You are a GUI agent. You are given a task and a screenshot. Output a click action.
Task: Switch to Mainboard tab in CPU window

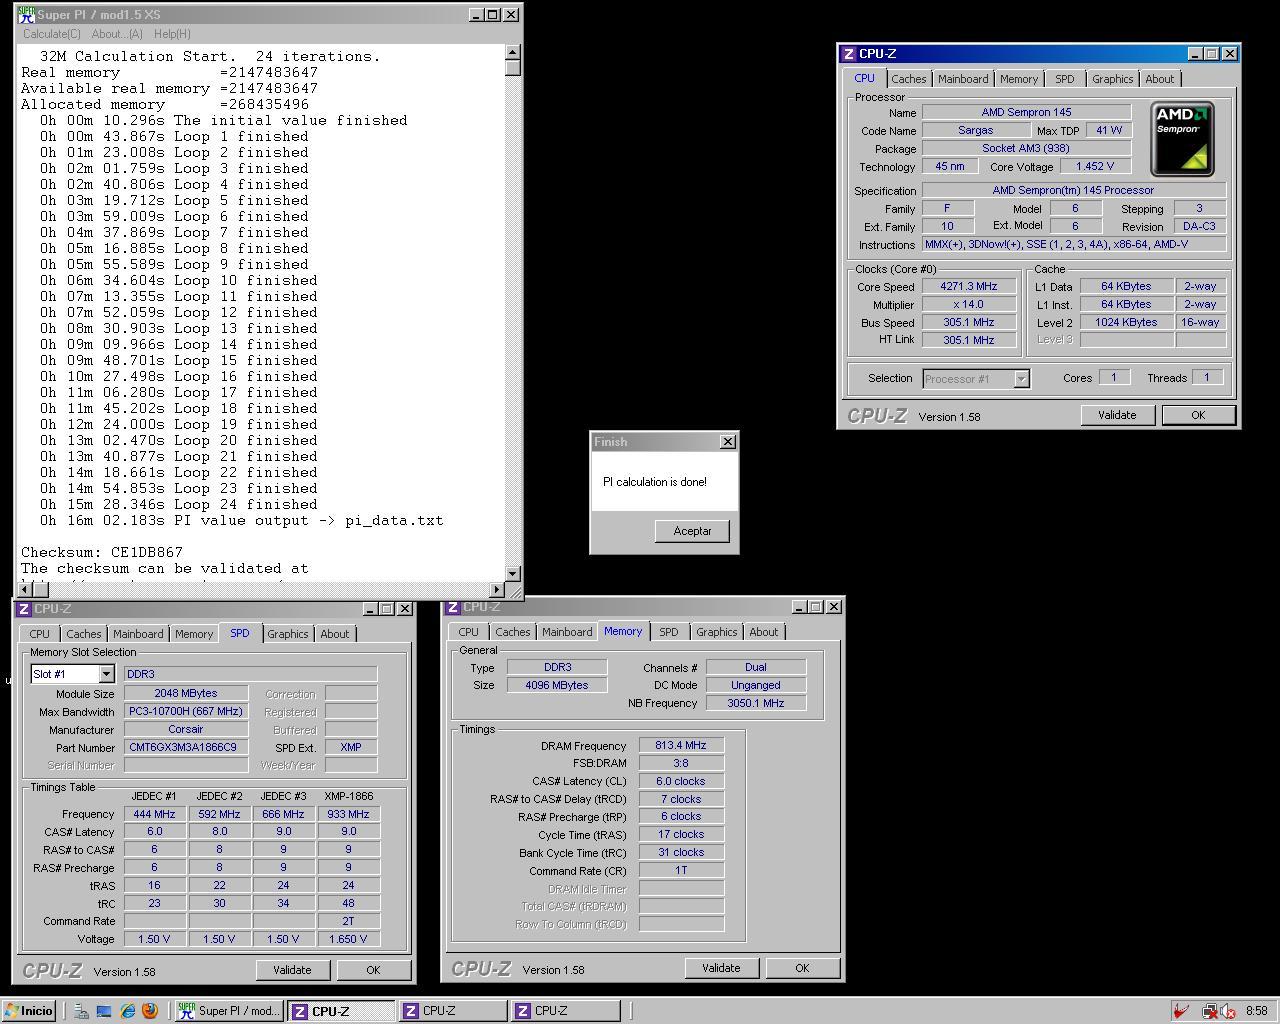click(x=963, y=79)
